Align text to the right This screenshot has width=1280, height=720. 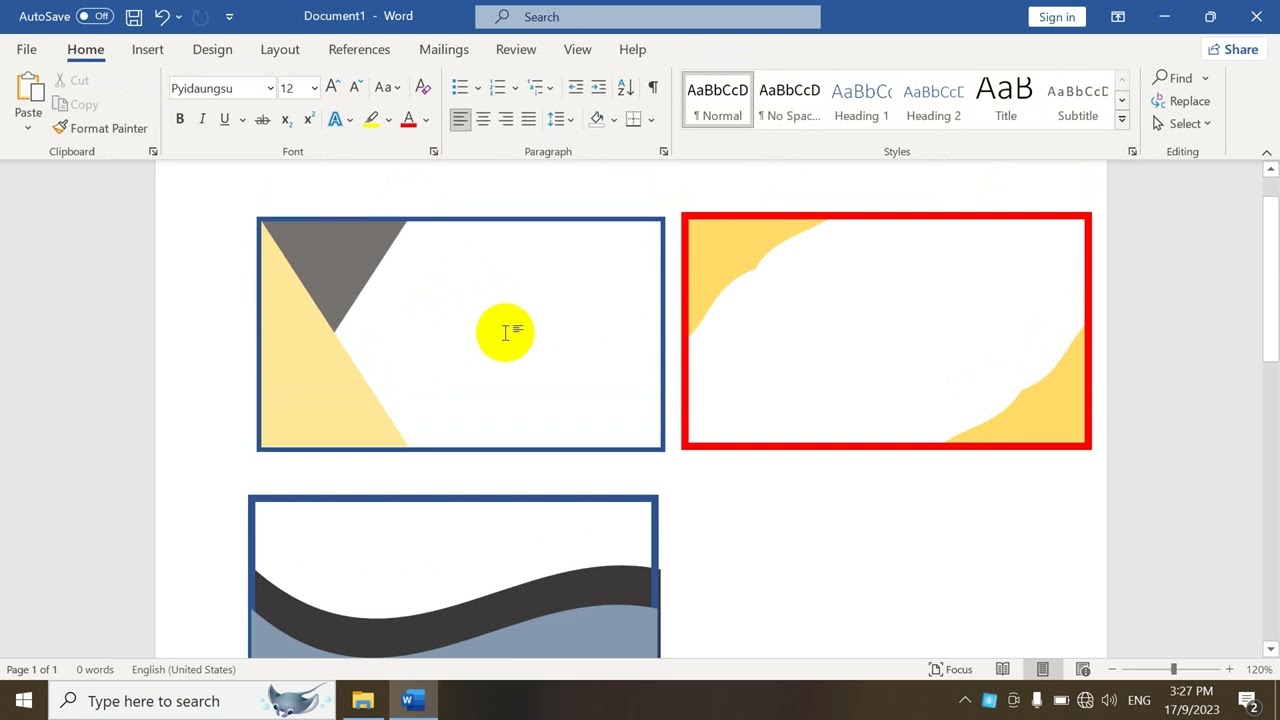[506, 119]
